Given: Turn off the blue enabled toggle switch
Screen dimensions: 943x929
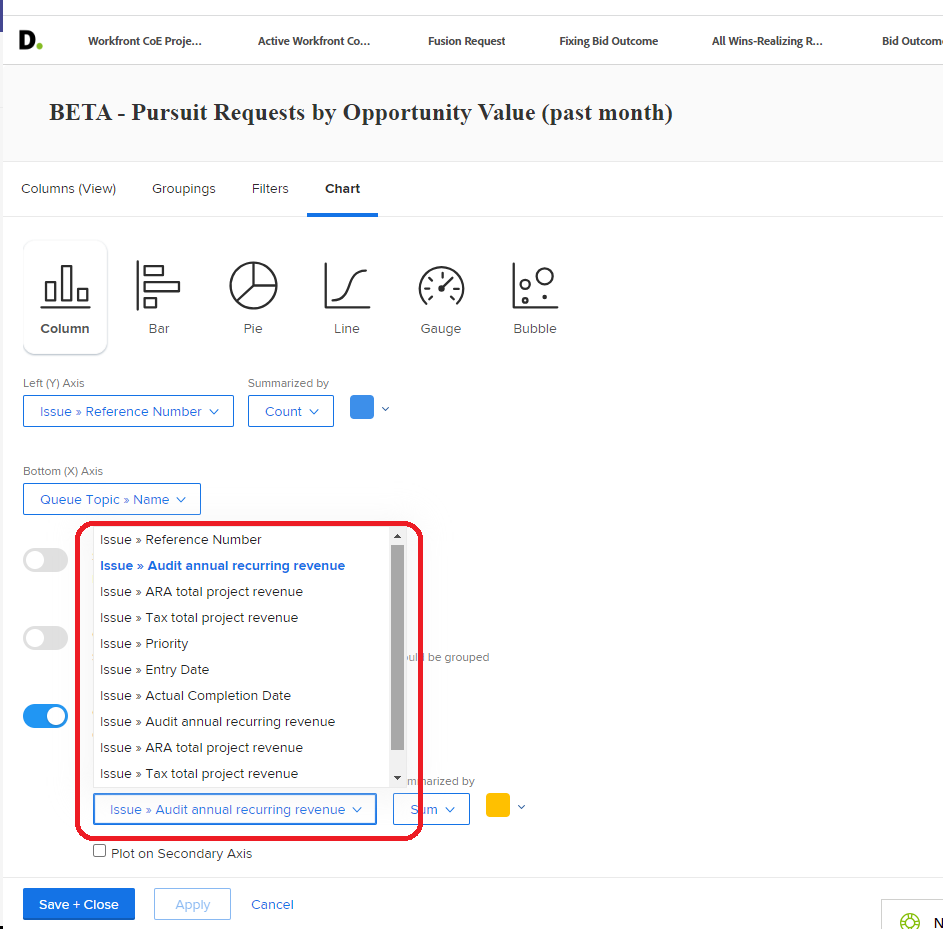Looking at the screenshot, I should point(46,716).
